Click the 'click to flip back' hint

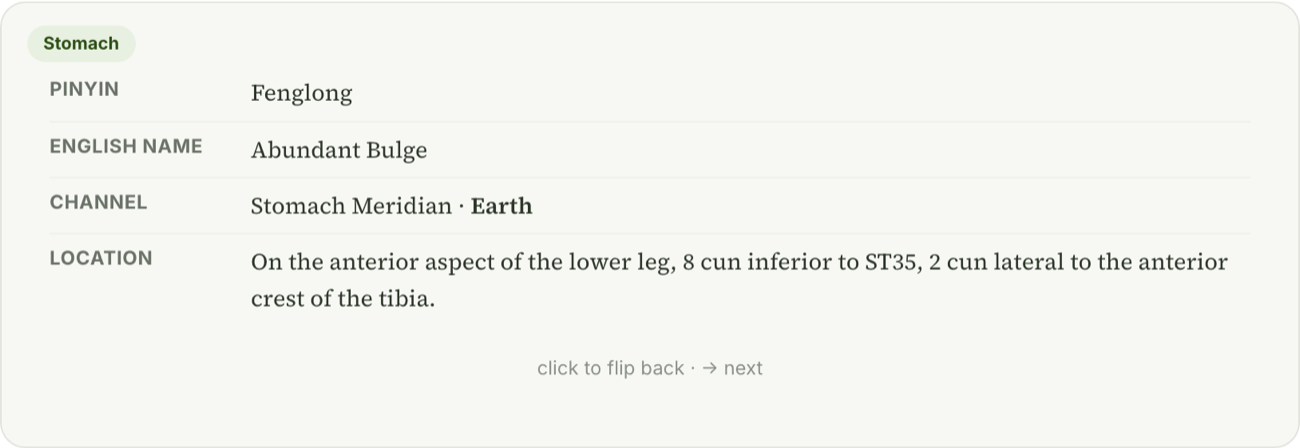pos(610,368)
